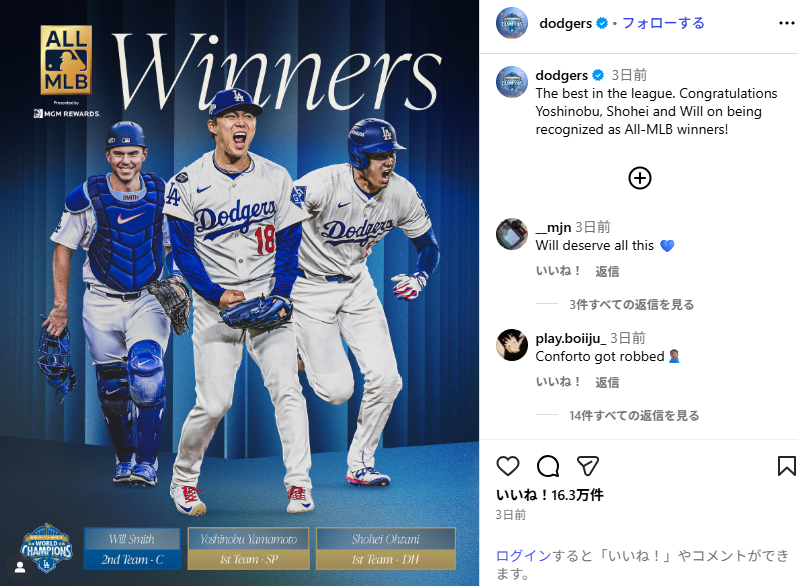The height and width of the screenshot is (586, 798).
Task: Like the play.boiiju_ comment
Action: (558, 382)
